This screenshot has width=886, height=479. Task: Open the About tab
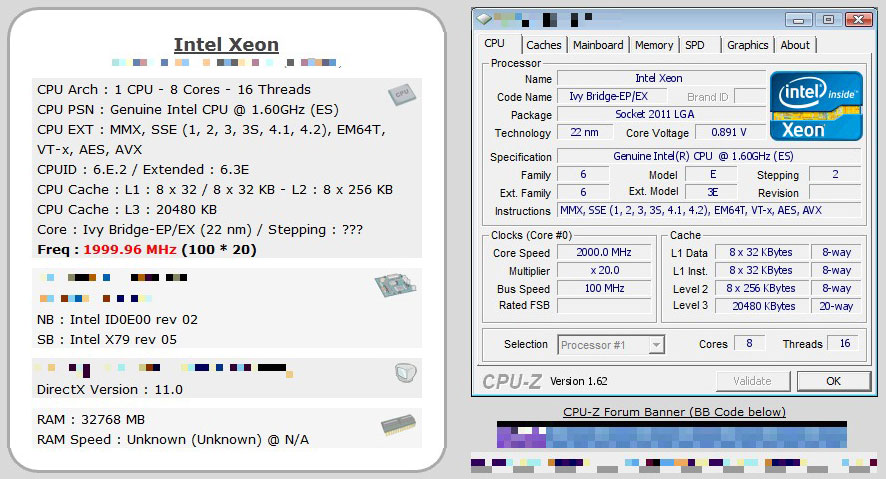(x=795, y=45)
